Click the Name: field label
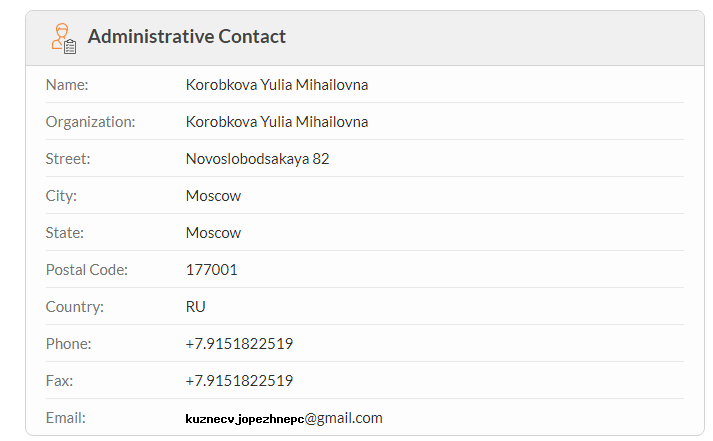 [x=67, y=85]
